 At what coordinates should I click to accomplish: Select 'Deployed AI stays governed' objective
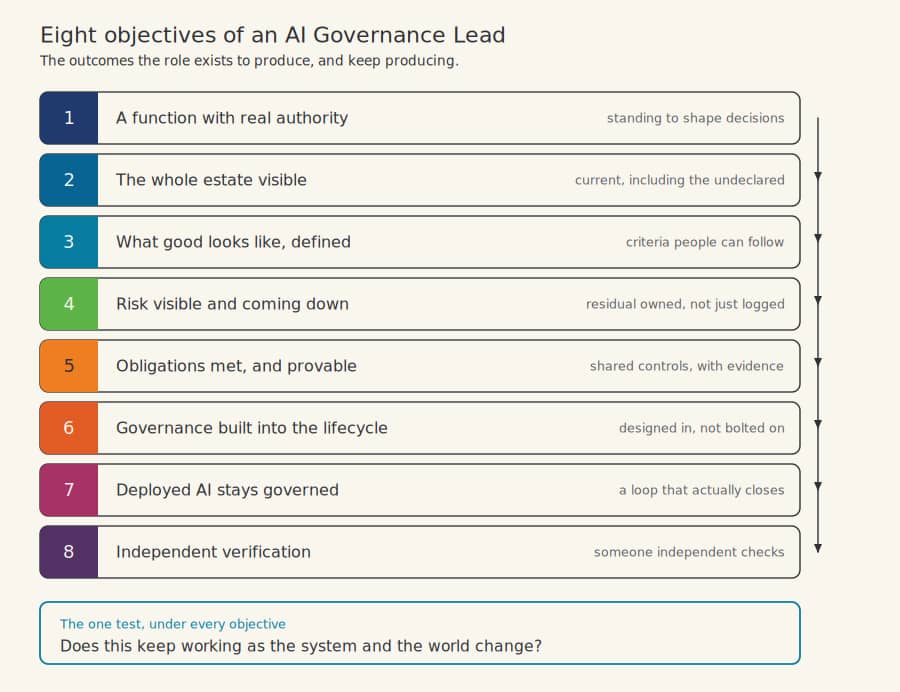[x=420, y=489]
